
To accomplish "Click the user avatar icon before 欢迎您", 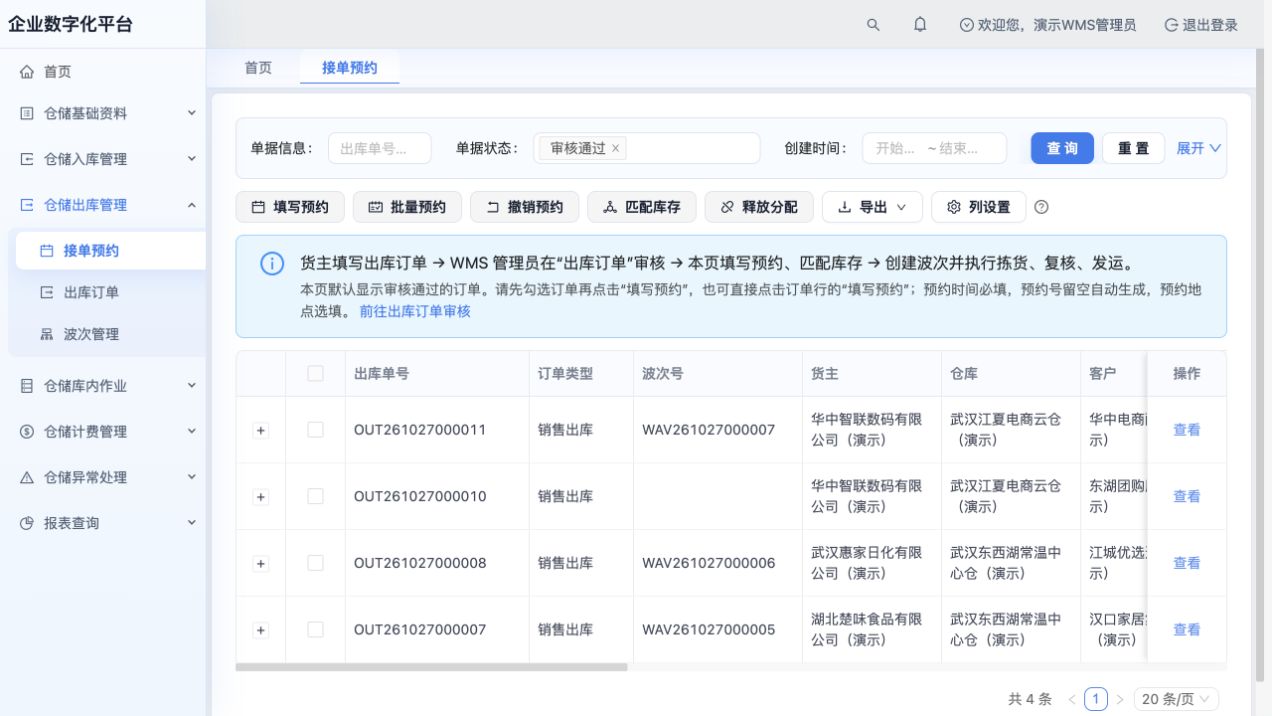I will [966, 25].
